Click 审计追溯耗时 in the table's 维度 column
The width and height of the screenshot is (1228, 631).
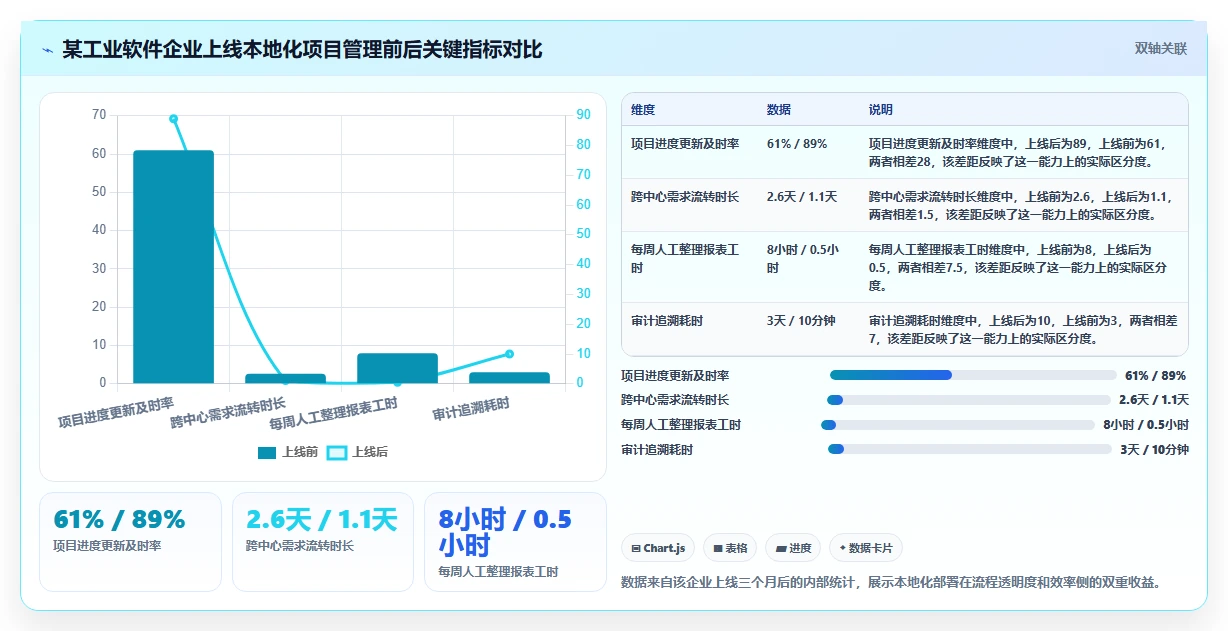[667, 321]
